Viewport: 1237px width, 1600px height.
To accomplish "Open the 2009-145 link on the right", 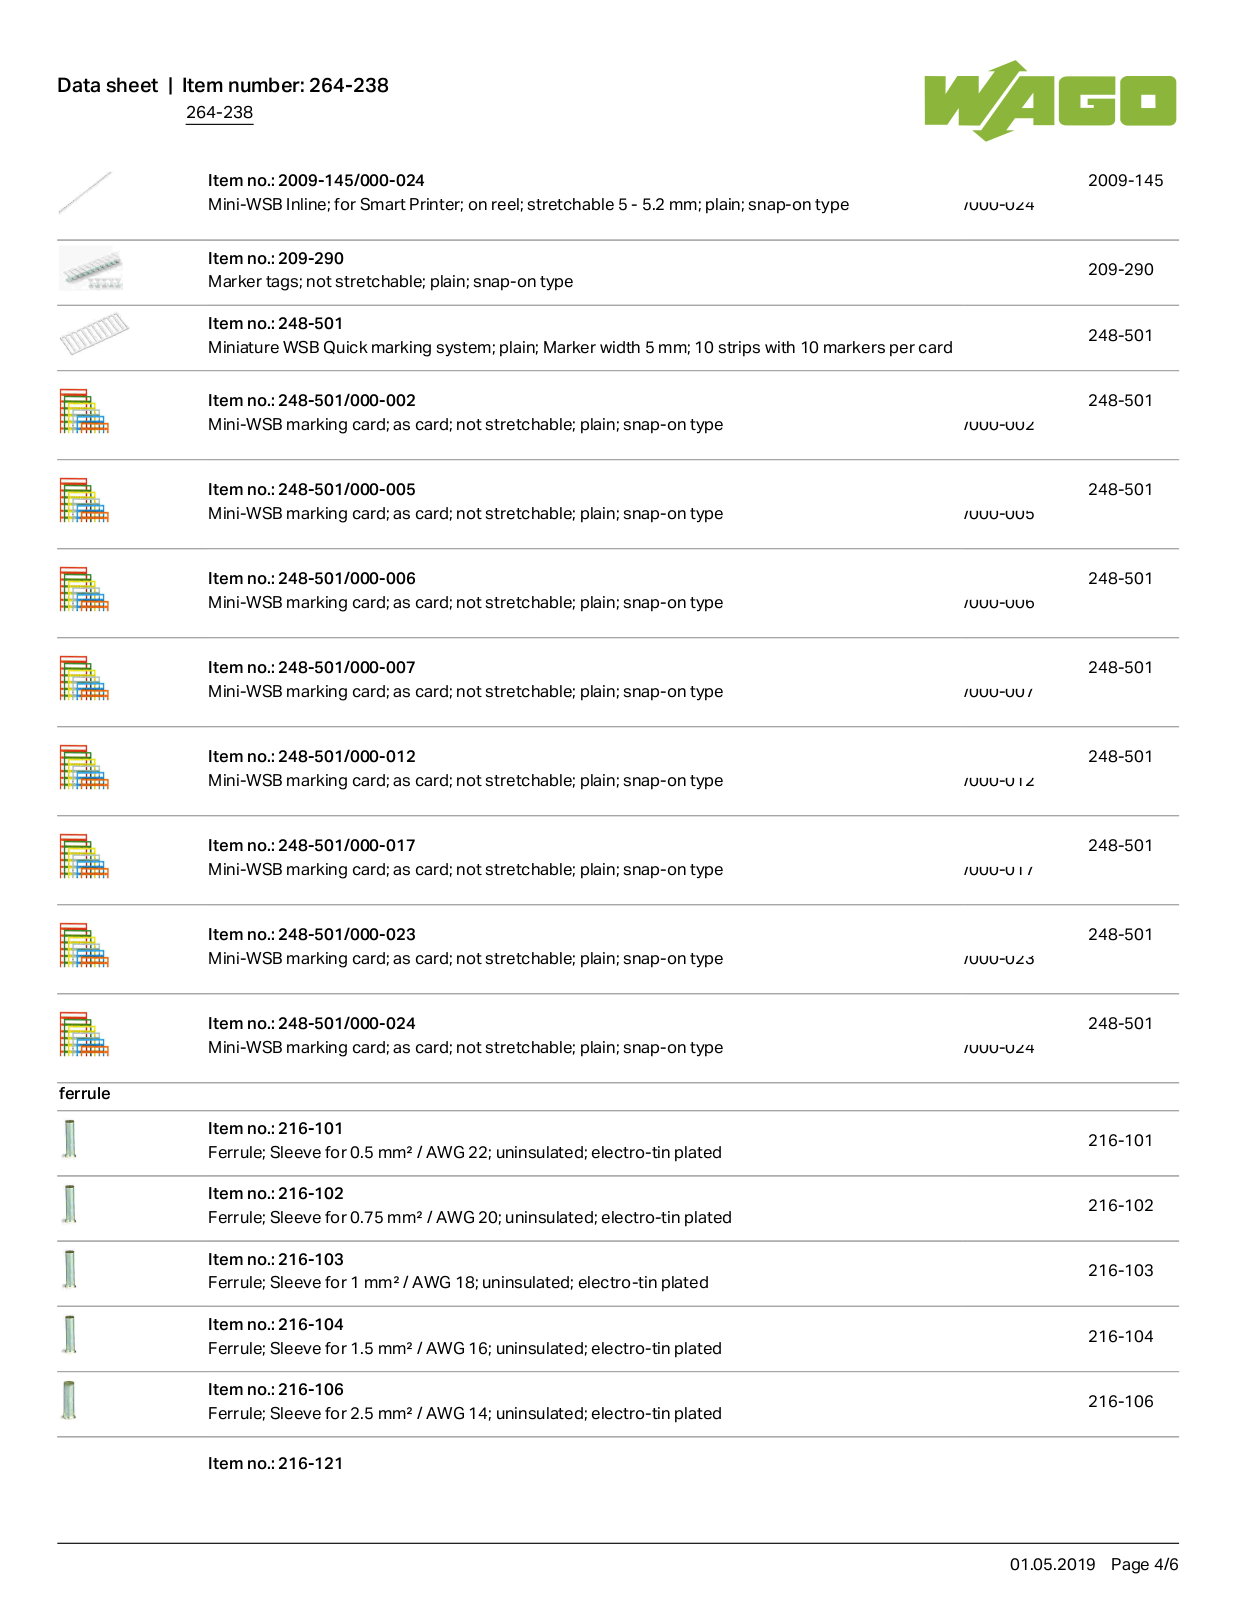I will [1125, 181].
